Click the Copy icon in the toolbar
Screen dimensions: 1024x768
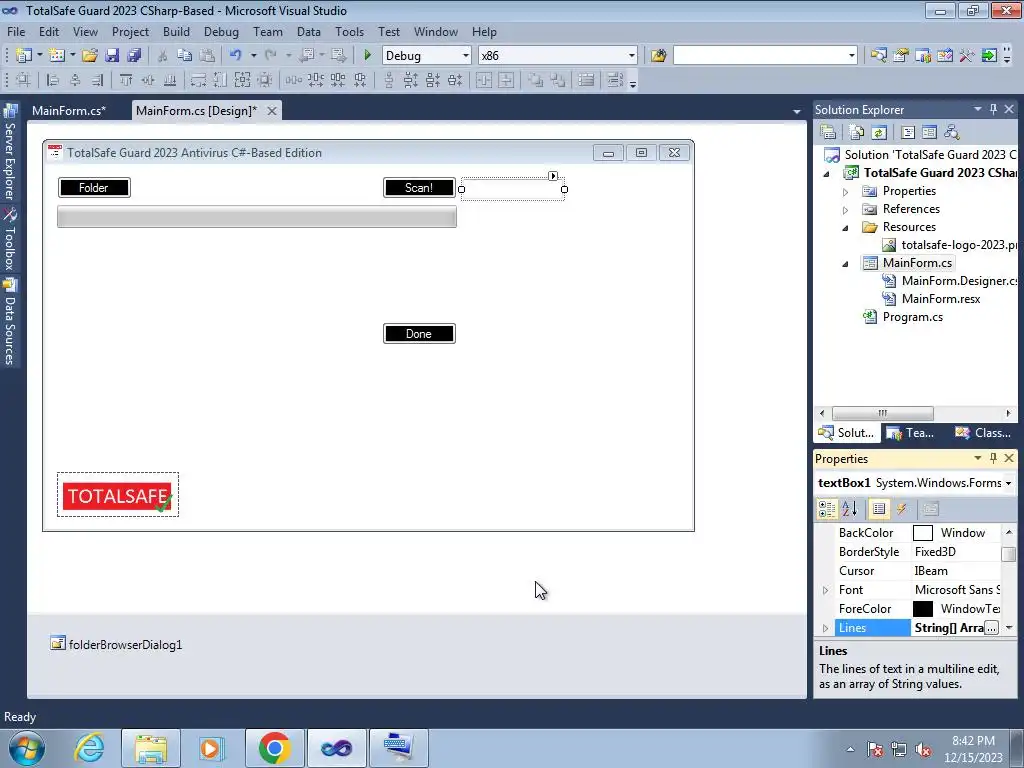[x=185, y=56]
